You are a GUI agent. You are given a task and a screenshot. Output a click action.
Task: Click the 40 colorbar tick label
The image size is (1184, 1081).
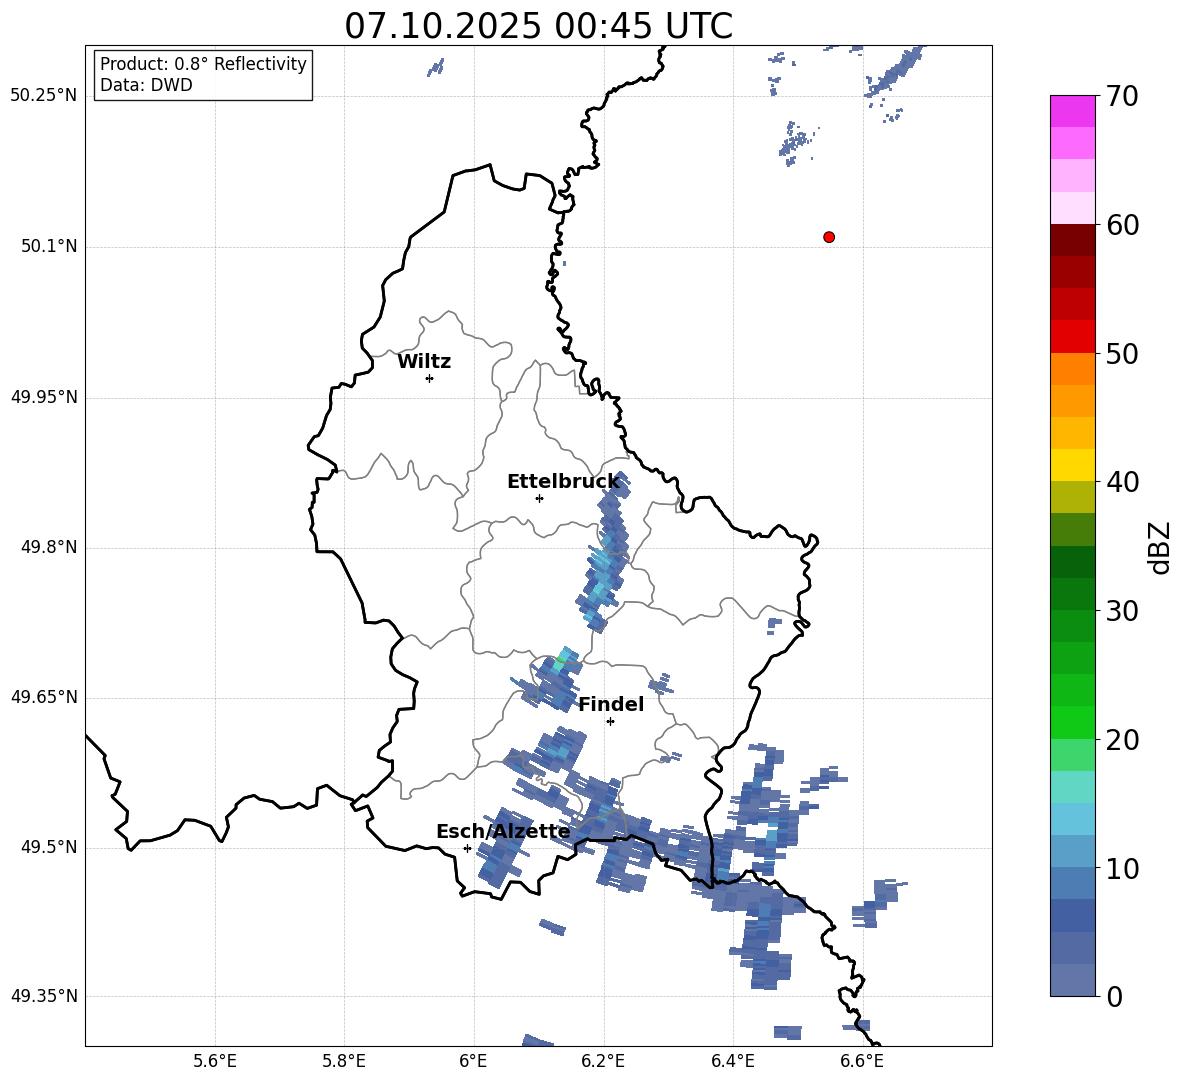(1122, 482)
